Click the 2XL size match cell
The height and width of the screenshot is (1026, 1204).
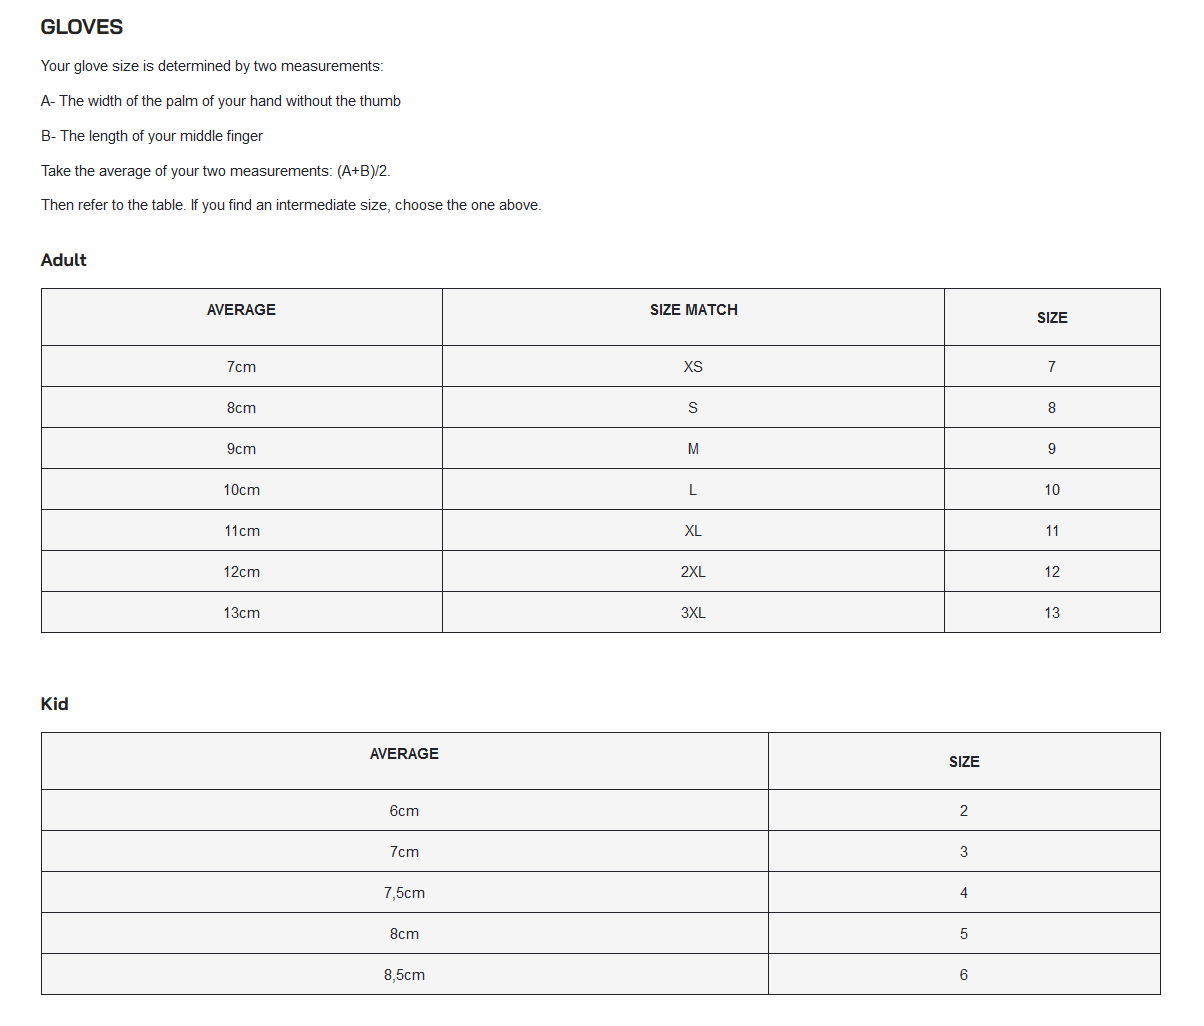(x=693, y=572)
